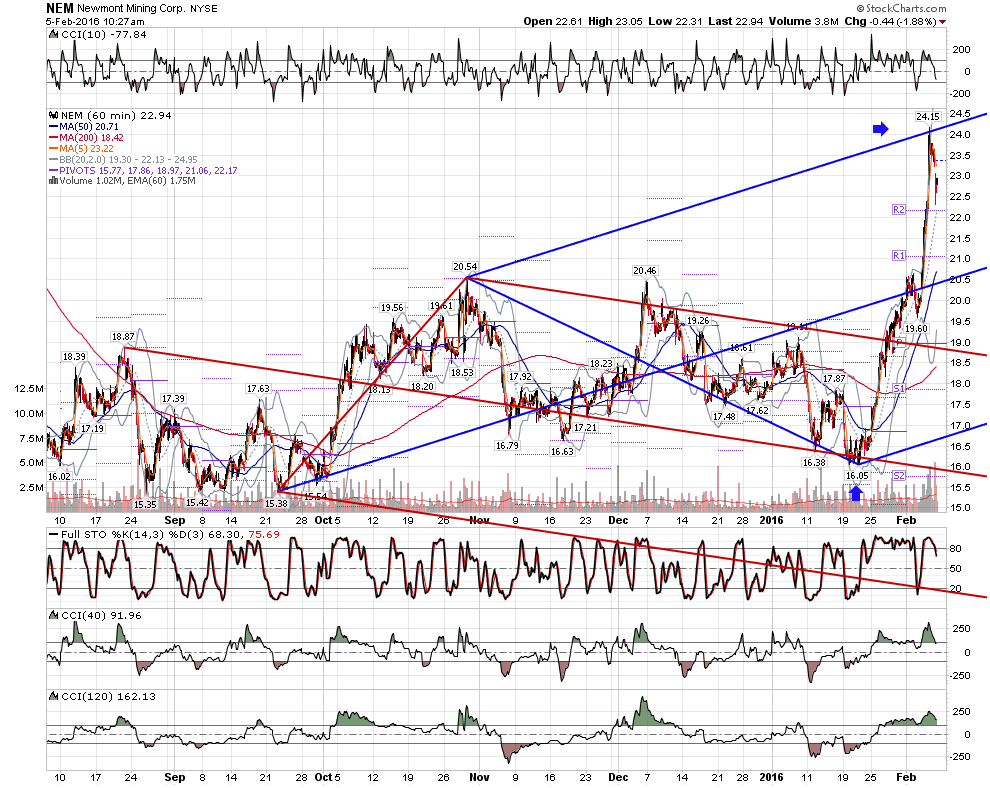
Task: Click the Volume 1.02M, EMA(60) legend entry
Action: [x=122, y=181]
